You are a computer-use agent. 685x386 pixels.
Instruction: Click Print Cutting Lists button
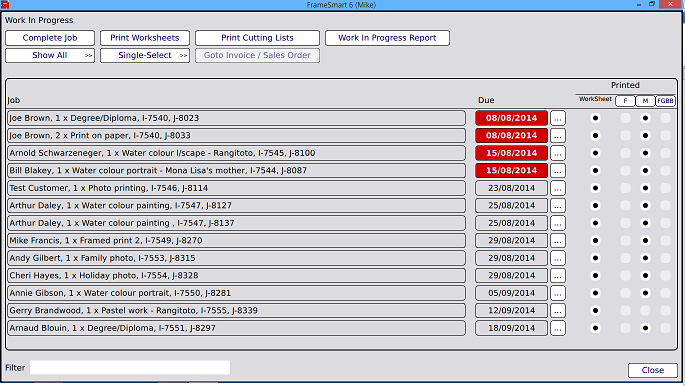tap(257, 38)
